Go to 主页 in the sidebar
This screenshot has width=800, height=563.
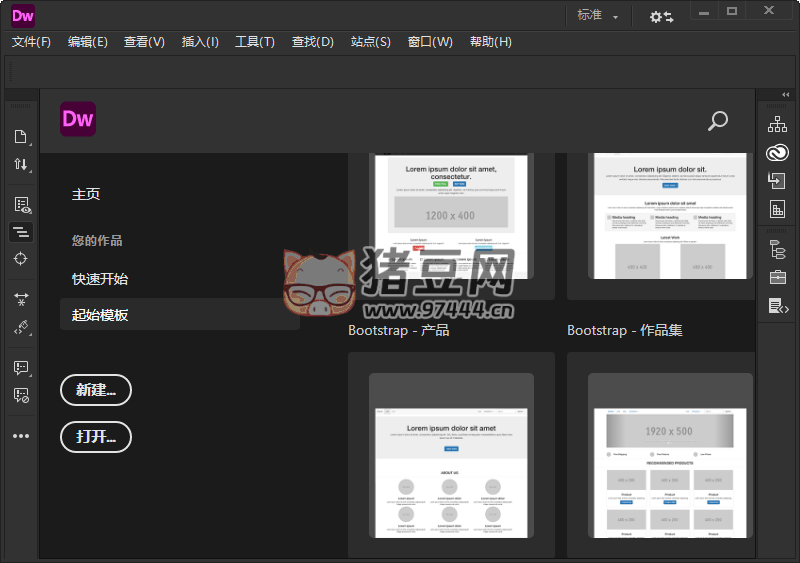coord(86,194)
